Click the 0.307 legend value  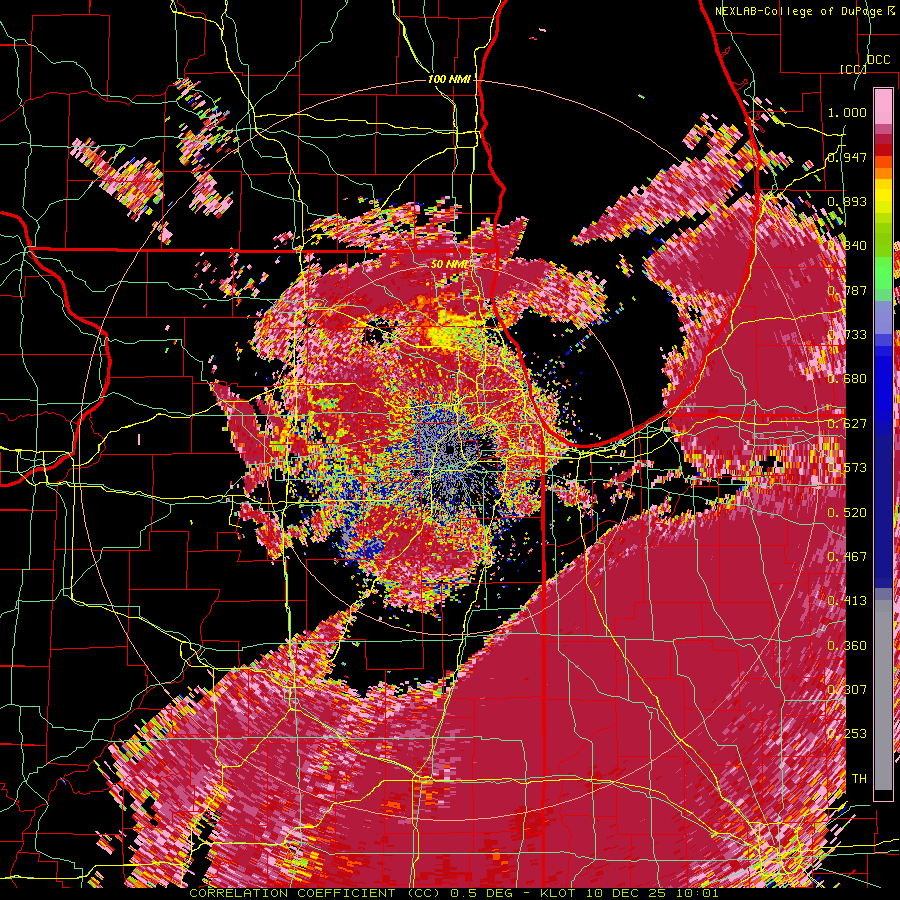[847, 689]
